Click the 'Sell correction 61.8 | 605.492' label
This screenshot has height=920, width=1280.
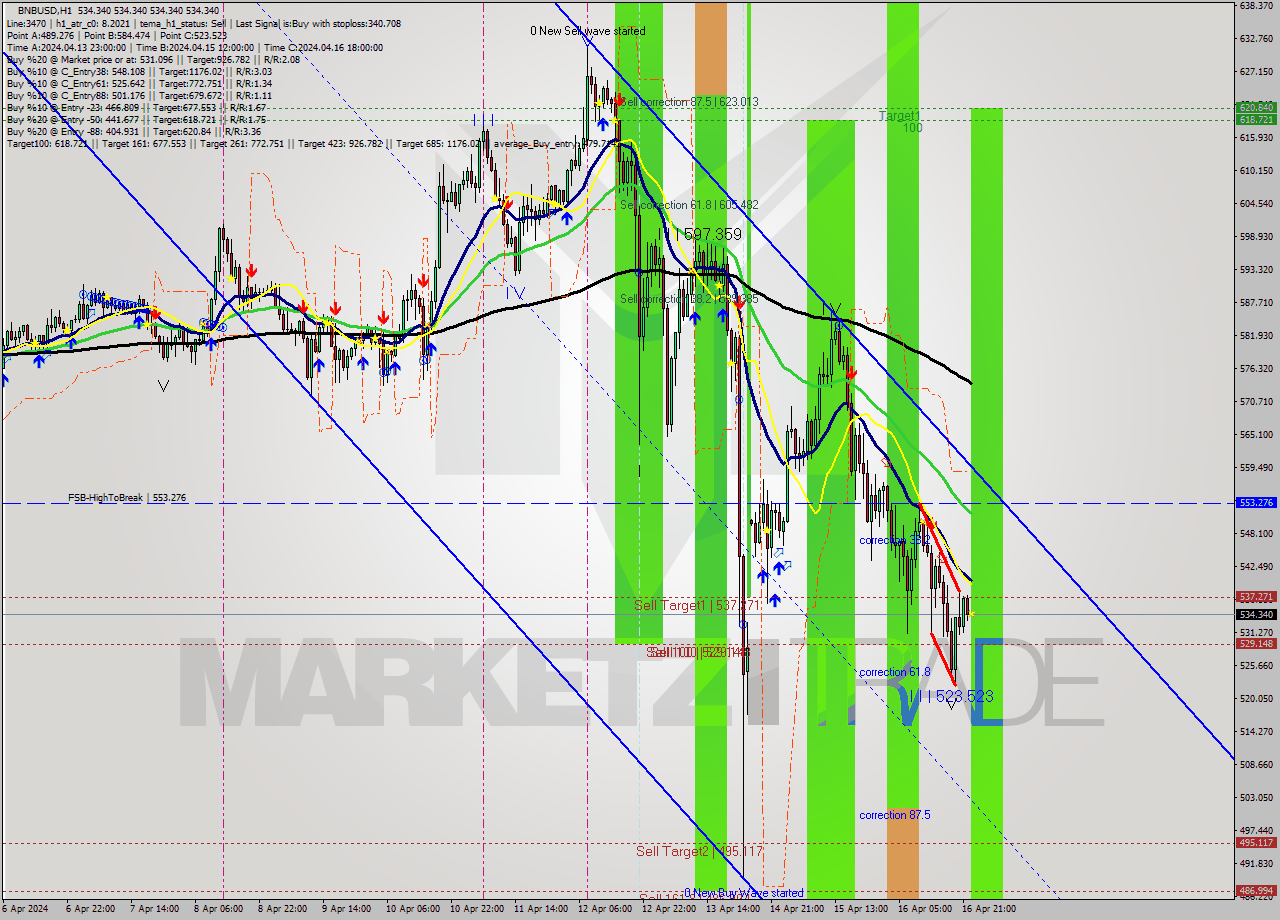tap(689, 205)
